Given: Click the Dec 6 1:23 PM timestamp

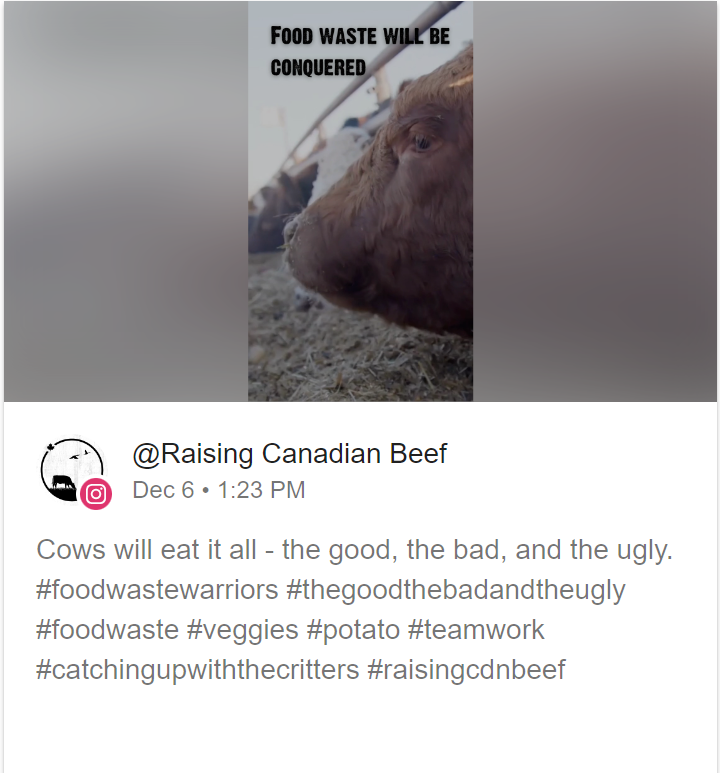Looking at the screenshot, I should pyautogui.click(x=219, y=490).
